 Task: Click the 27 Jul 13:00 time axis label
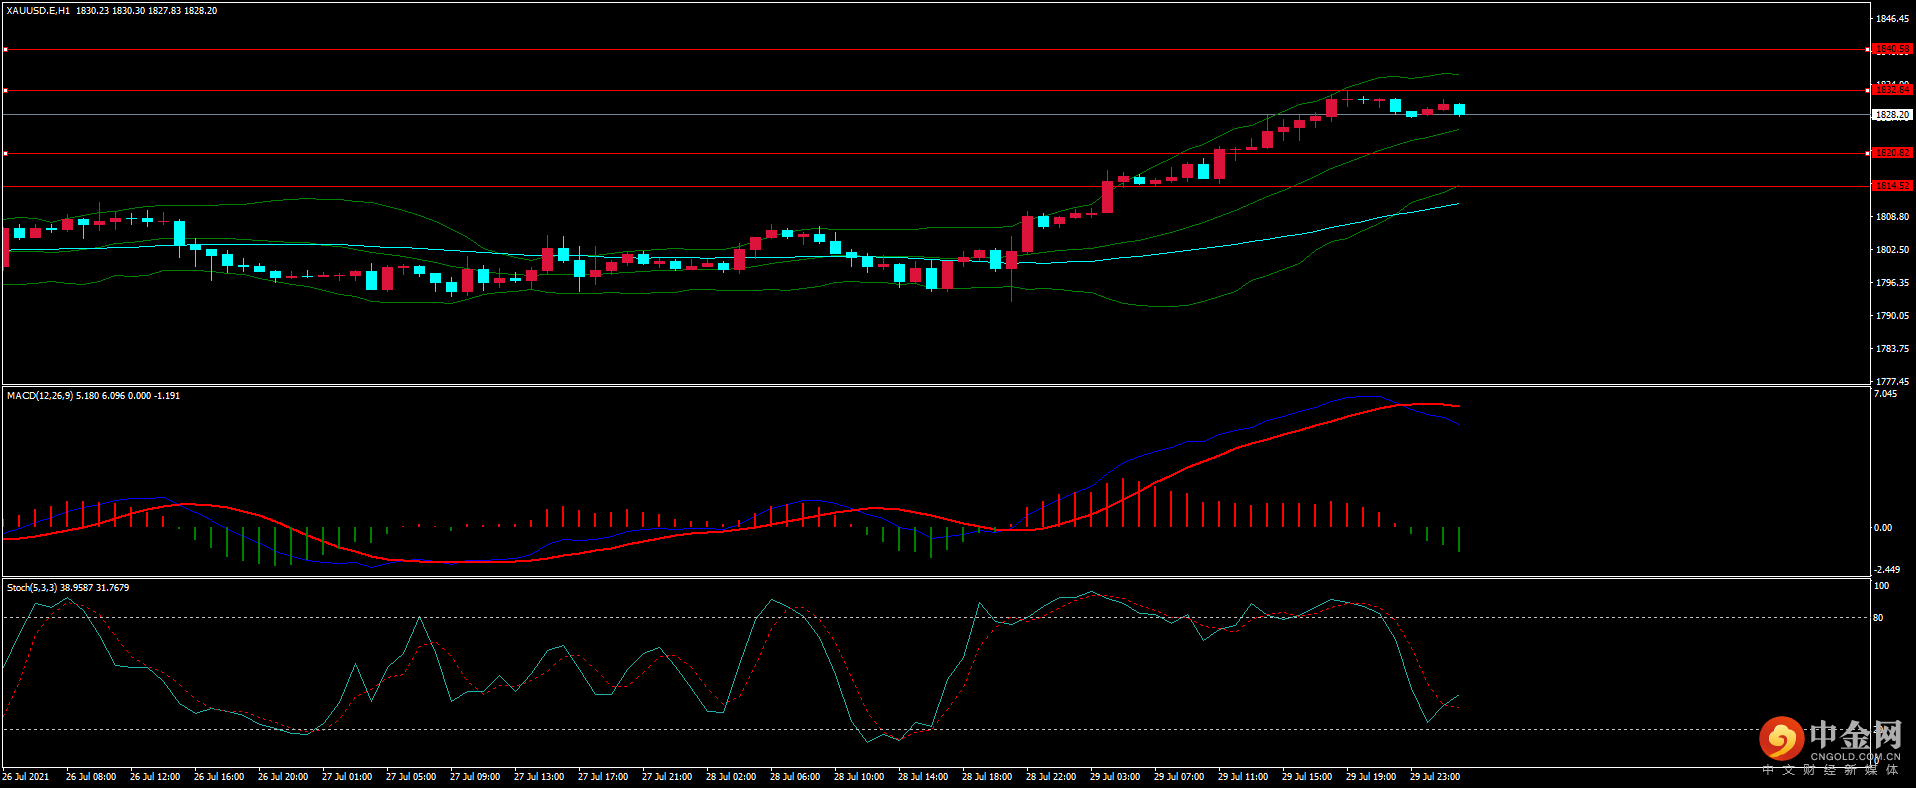(539, 777)
